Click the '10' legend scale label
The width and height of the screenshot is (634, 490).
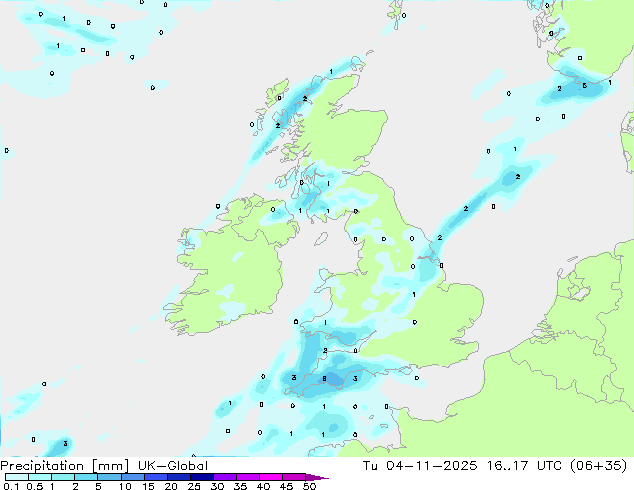point(125,486)
